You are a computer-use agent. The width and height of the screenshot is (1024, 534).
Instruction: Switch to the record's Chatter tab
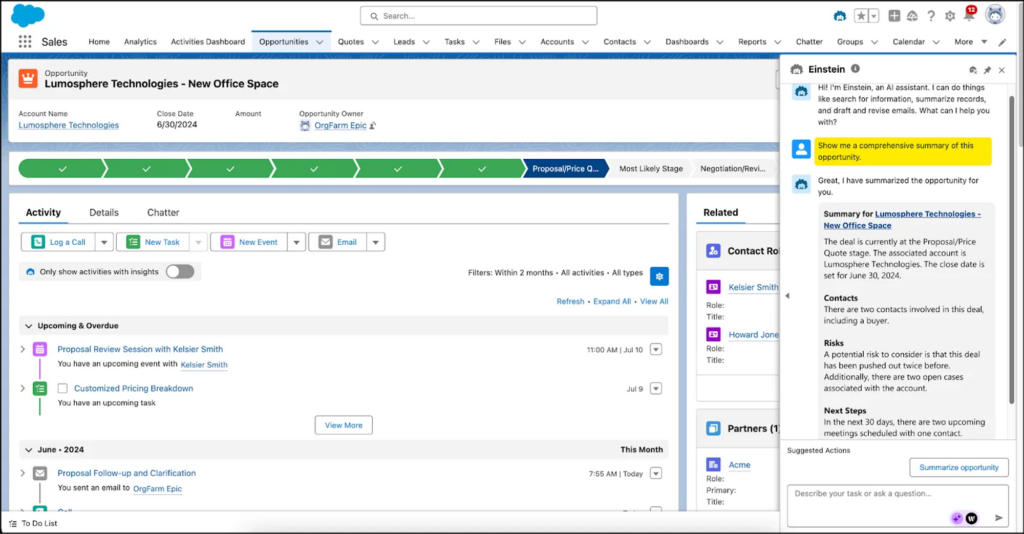[163, 213]
